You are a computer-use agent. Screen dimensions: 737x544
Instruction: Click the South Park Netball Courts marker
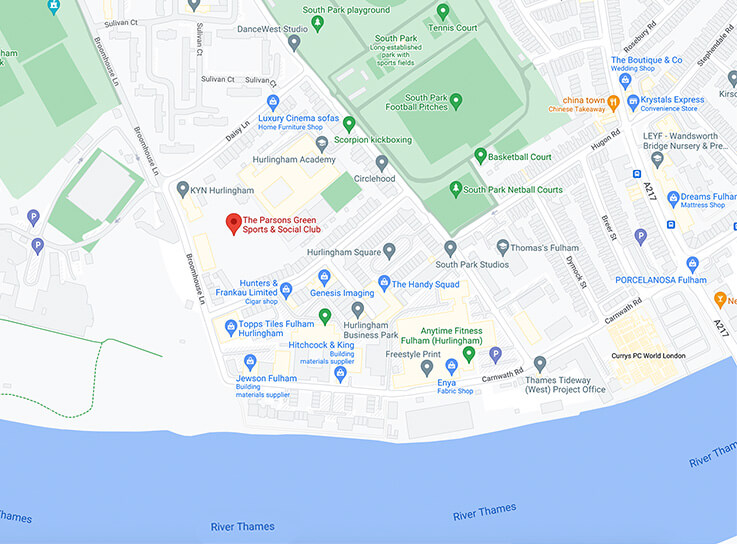(x=455, y=189)
